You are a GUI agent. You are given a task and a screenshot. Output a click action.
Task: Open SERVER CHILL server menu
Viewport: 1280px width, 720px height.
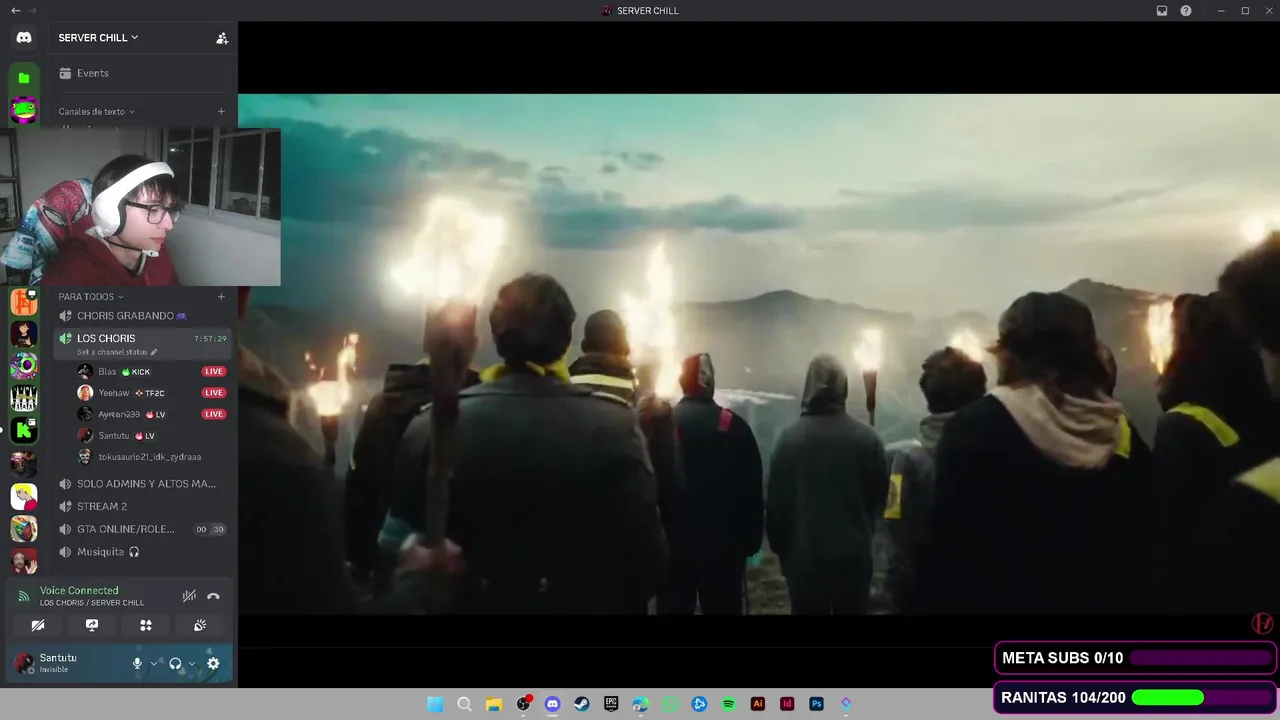tap(98, 38)
